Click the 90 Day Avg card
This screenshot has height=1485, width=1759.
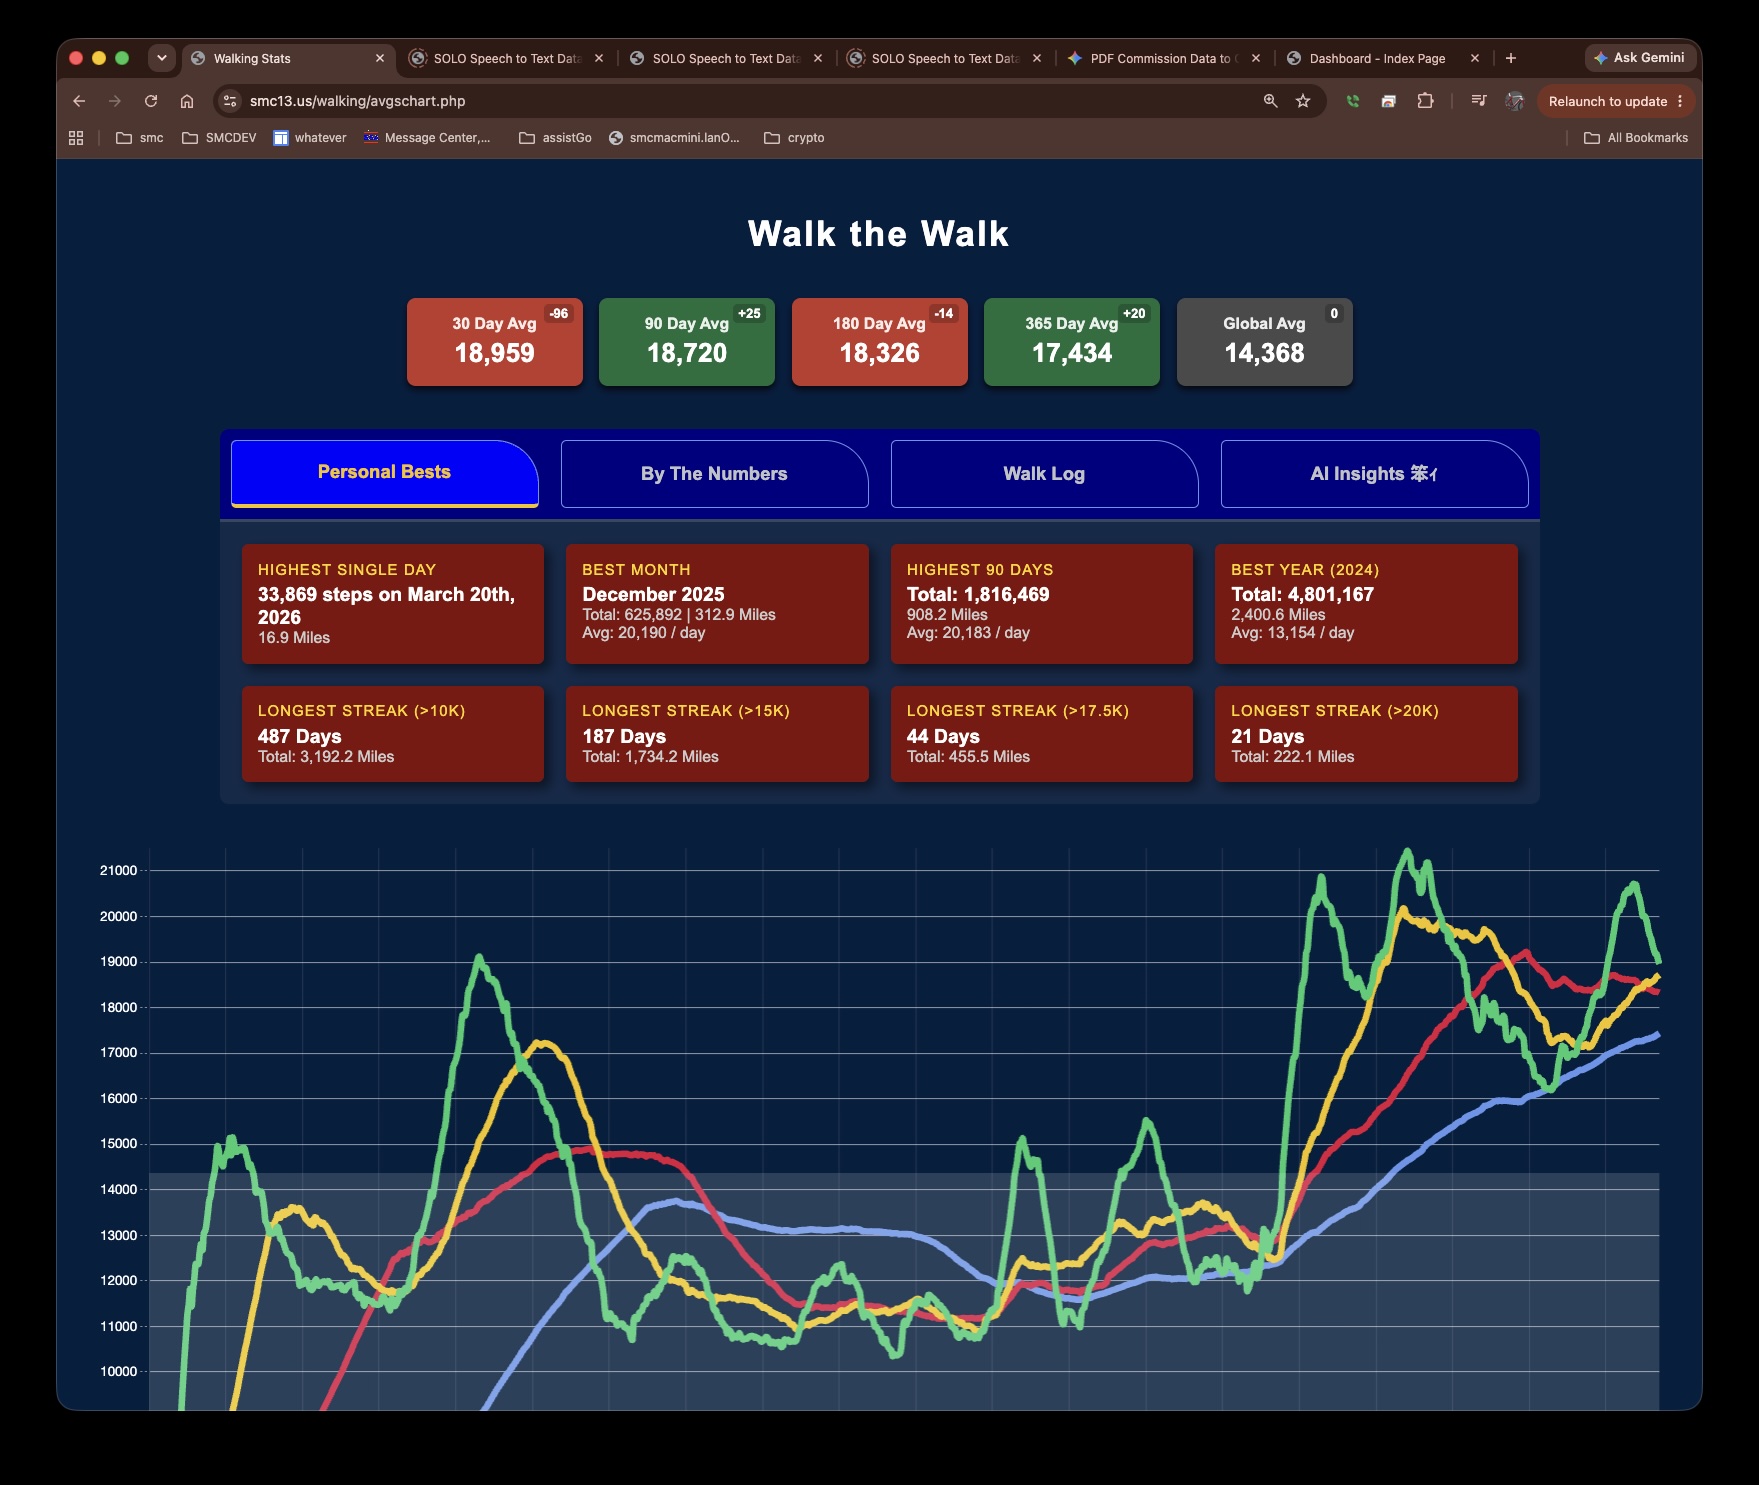click(x=687, y=342)
